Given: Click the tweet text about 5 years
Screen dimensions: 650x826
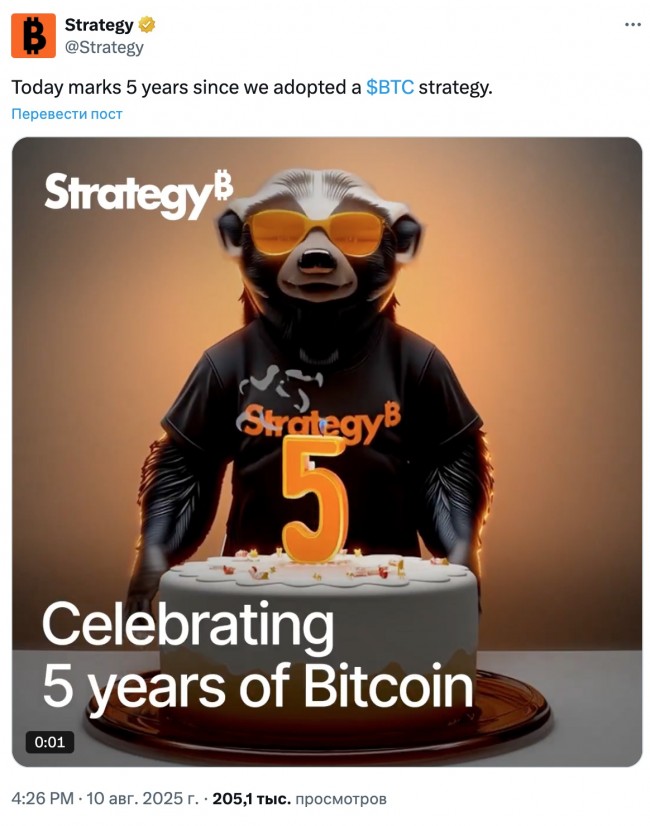Looking at the screenshot, I should coord(252,87).
